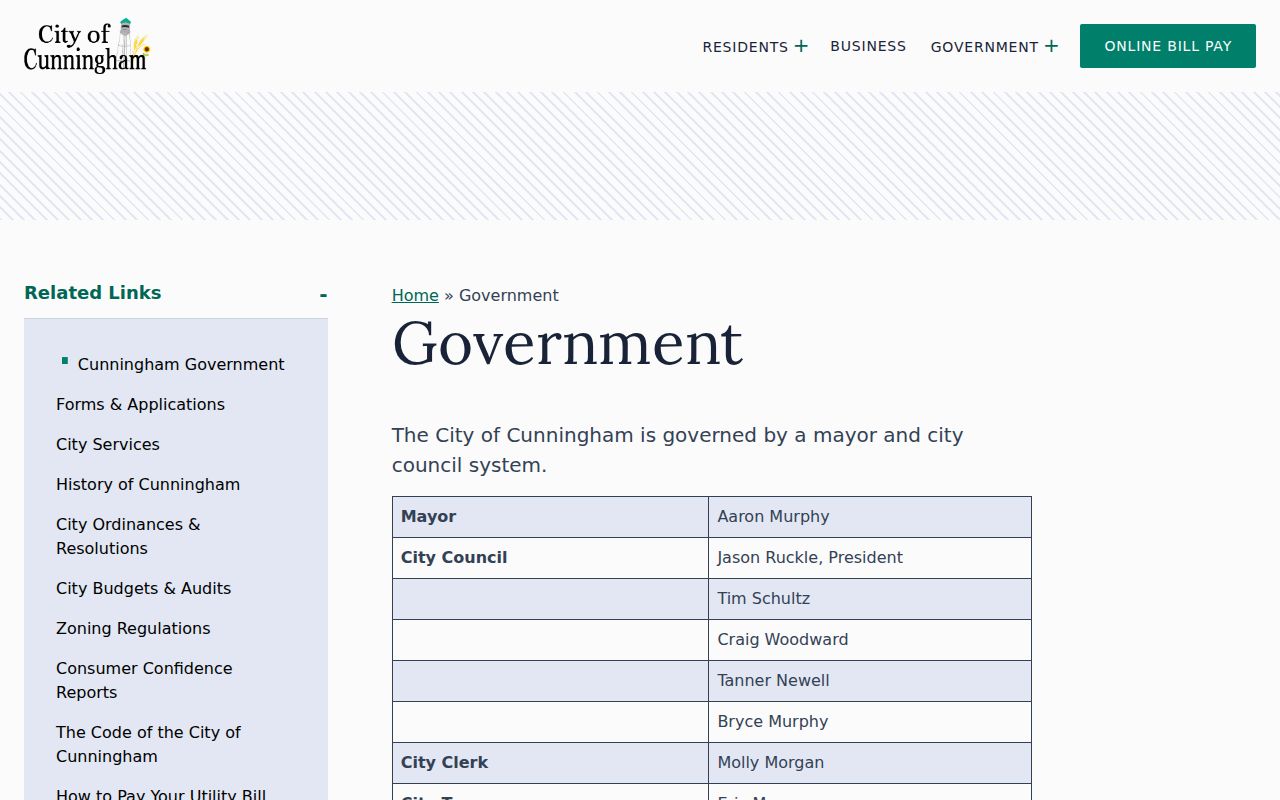This screenshot has width=1280, height=800.
Task: Select the Aaron Murphy table cell
Action: 870,517
